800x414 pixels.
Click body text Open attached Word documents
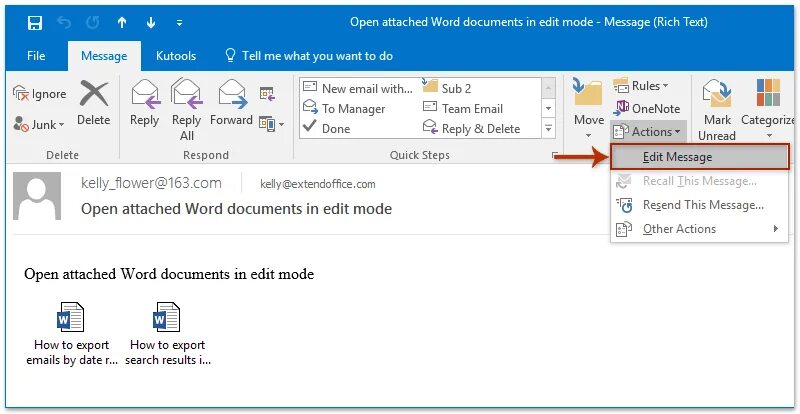click(169, 274)
